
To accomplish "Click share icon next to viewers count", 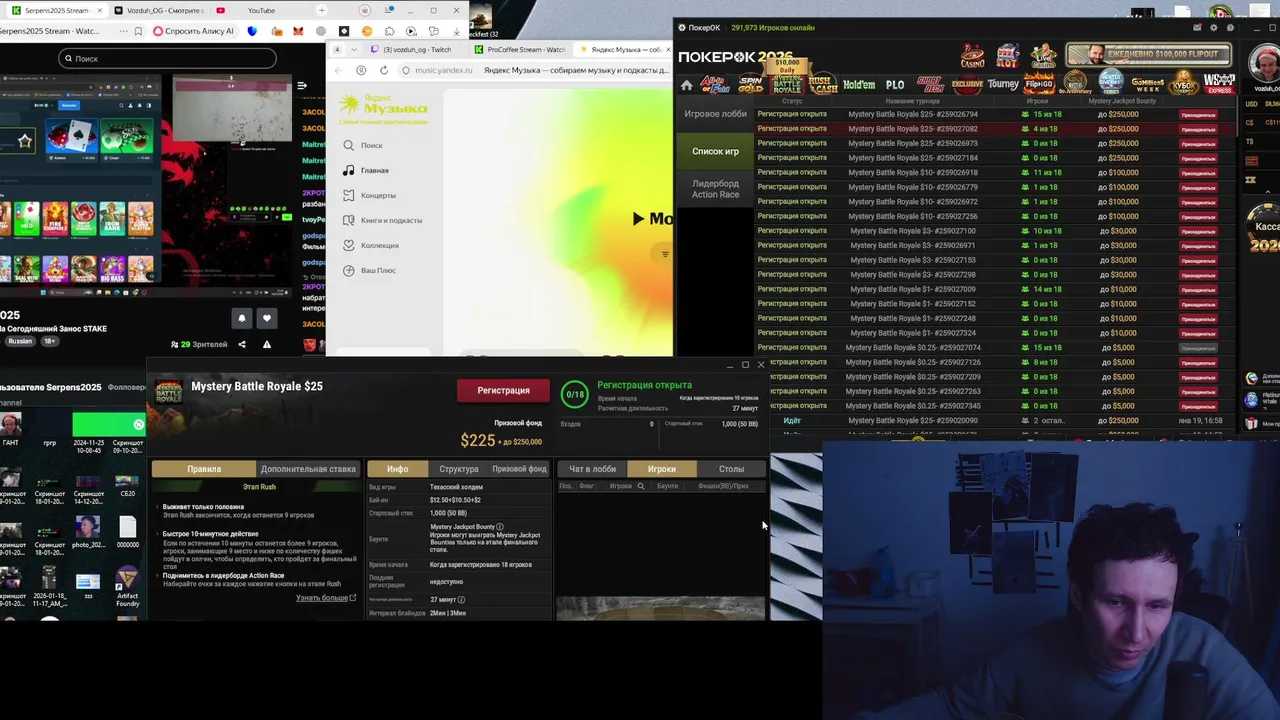I will pyautogui.click(x=241, y=344).
